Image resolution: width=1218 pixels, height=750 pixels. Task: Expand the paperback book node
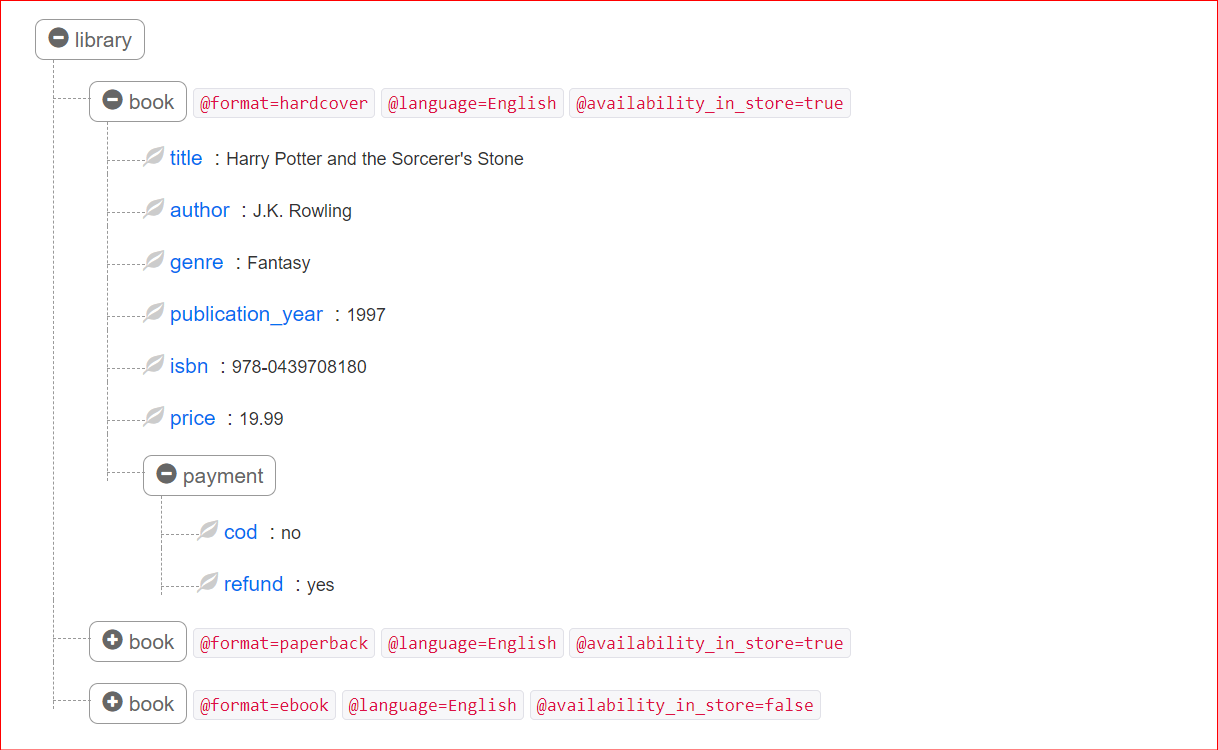click(113, 641)
